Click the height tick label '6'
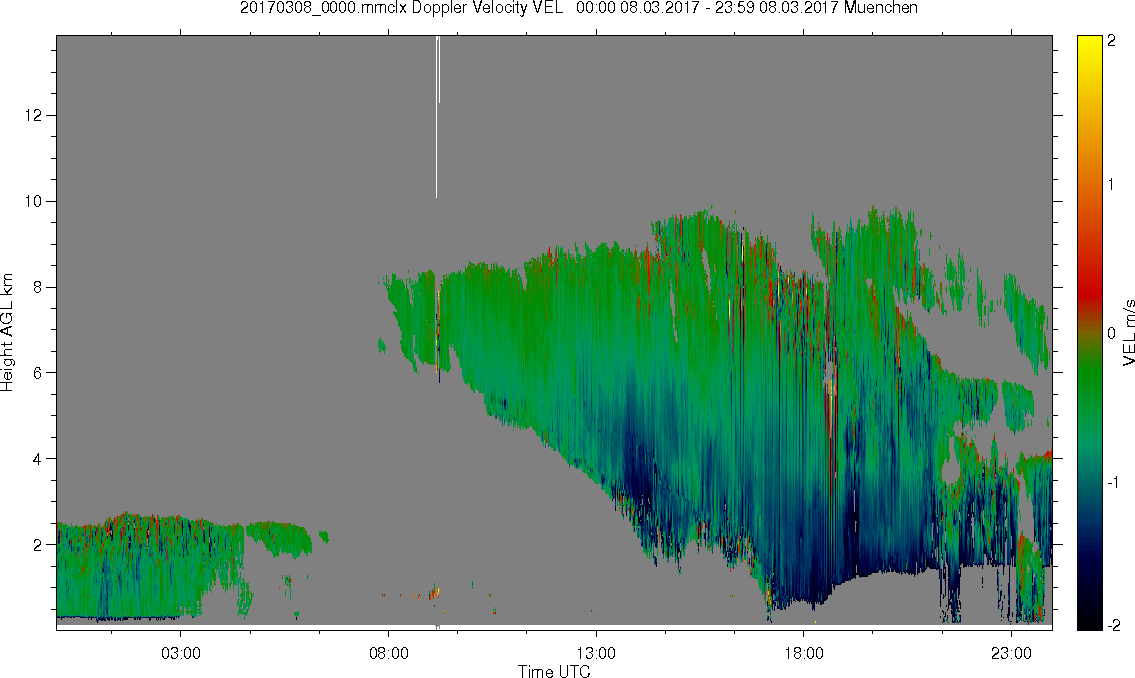 [37, 373]
